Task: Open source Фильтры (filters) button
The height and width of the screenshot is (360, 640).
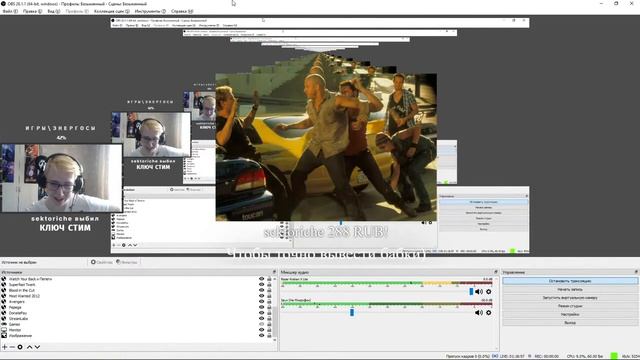Action: [127, 262]
